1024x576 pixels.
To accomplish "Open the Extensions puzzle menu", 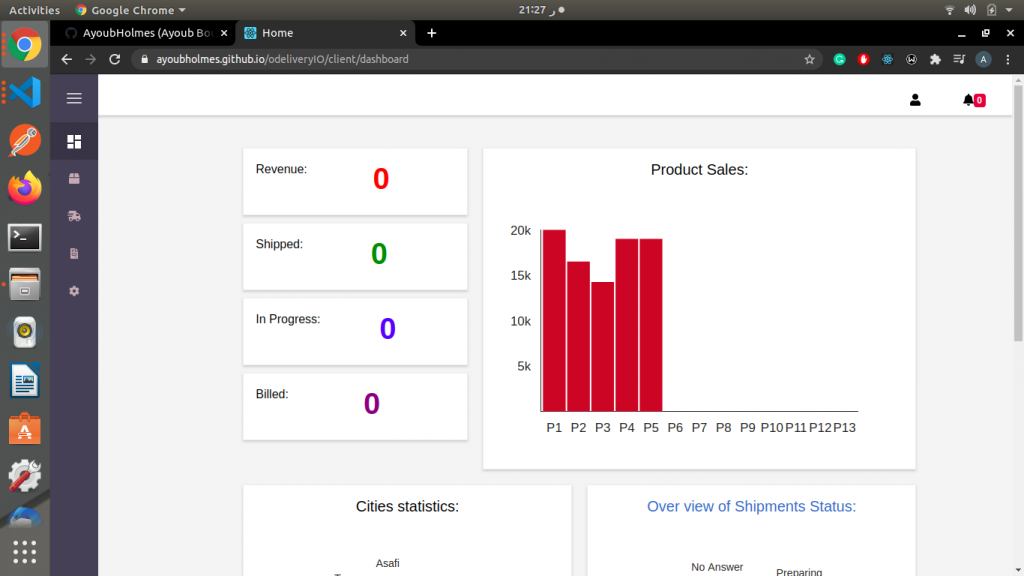I will [x=935, y=59].
